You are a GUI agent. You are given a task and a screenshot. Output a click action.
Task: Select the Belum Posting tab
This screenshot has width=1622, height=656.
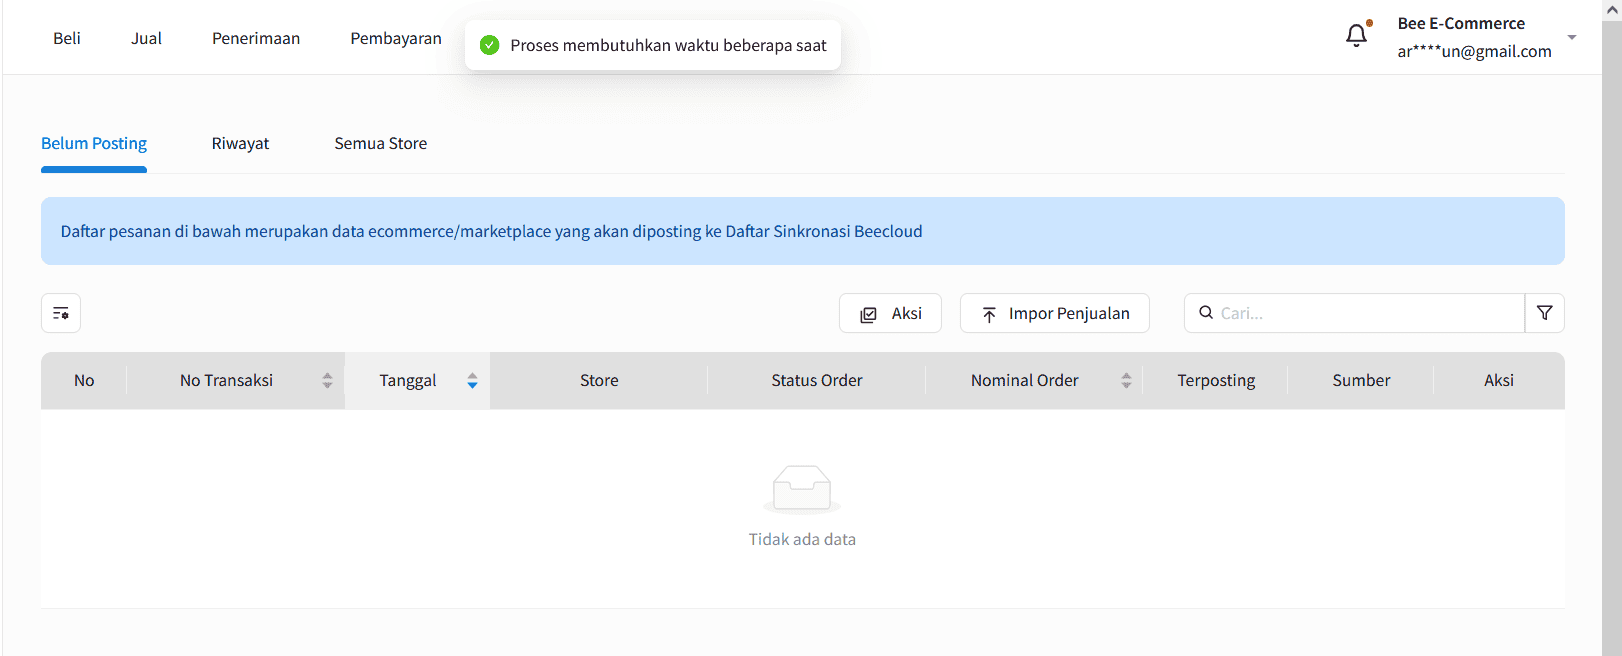[94, 143]
